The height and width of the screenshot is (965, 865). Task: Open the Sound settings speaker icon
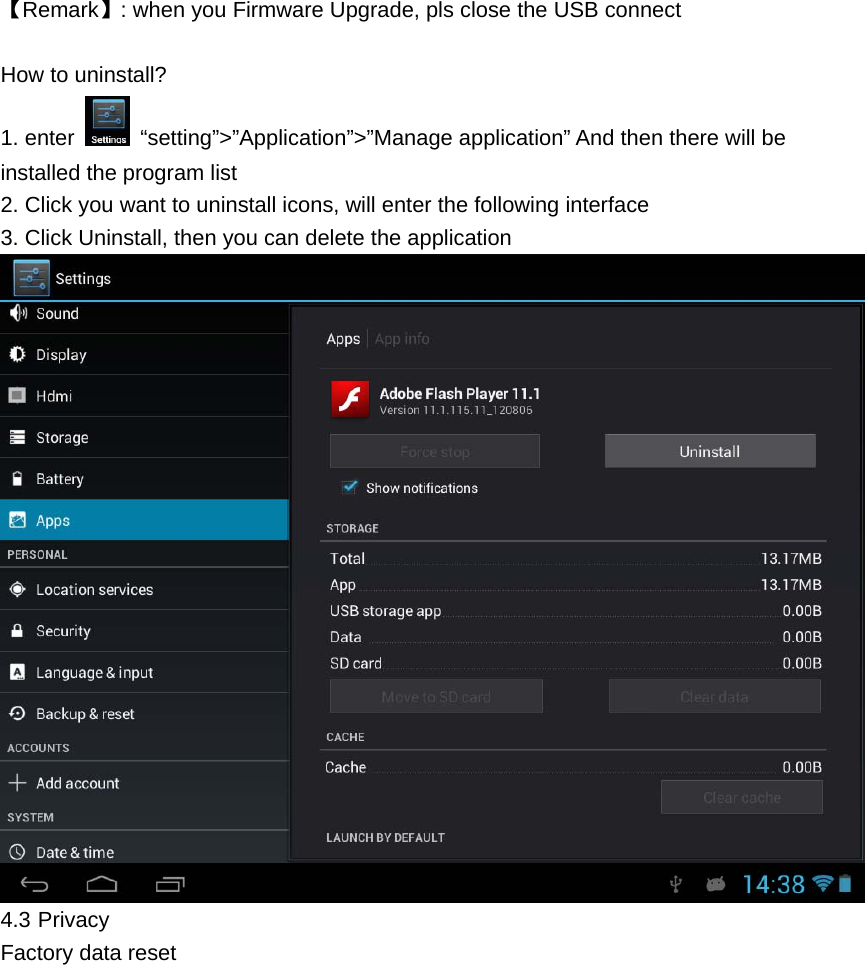click(17, 313)
